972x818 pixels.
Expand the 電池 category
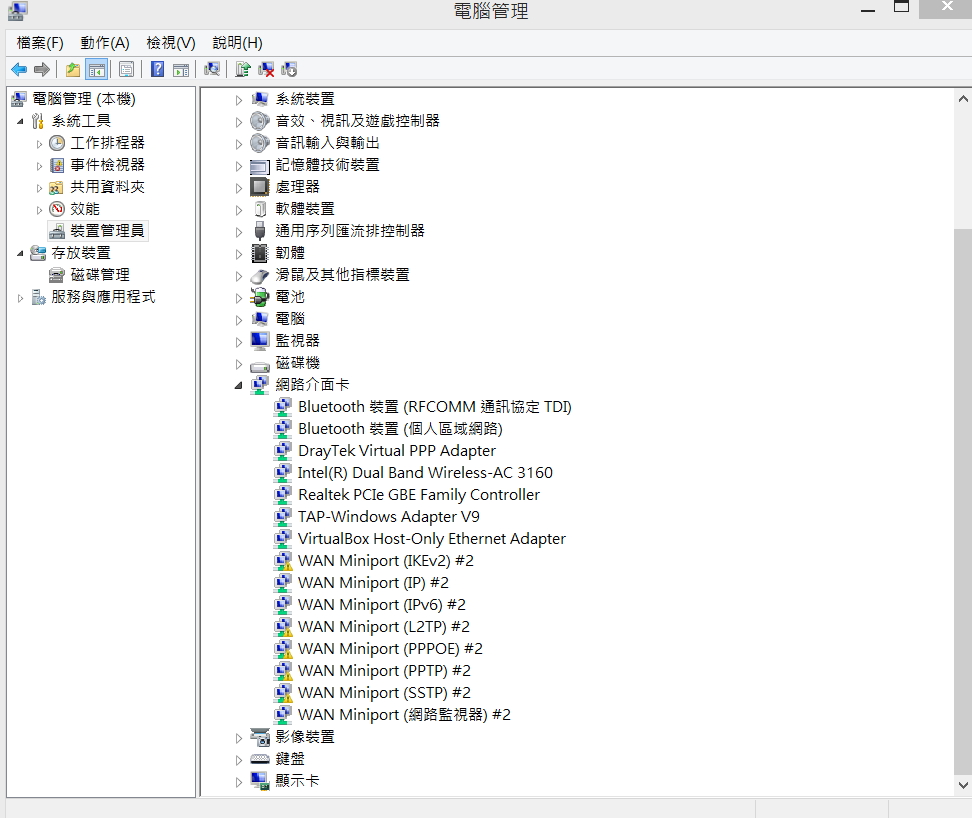(x=238, y=297)
